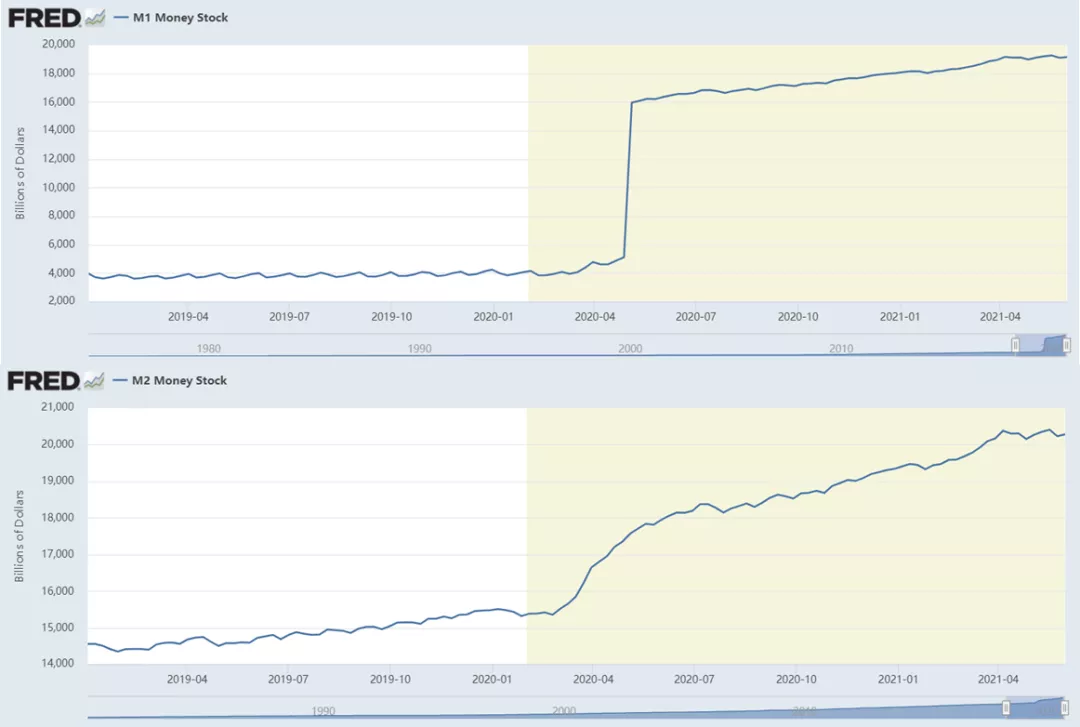Toggle the M2 Money Stock series label
Image resolution: width=1080 pixels, height=727 pixels.
(x=180, y=381)
